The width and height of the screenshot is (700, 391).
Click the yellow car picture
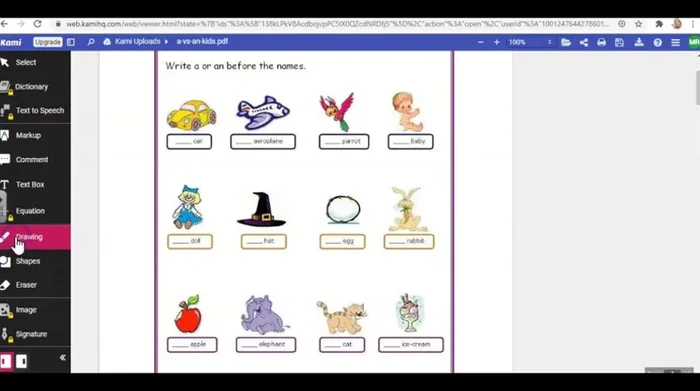[192, 115]
